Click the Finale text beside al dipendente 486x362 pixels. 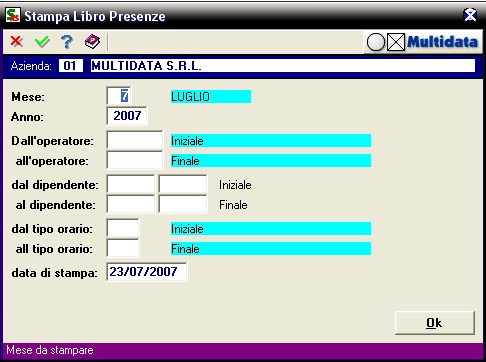(233, 205)
